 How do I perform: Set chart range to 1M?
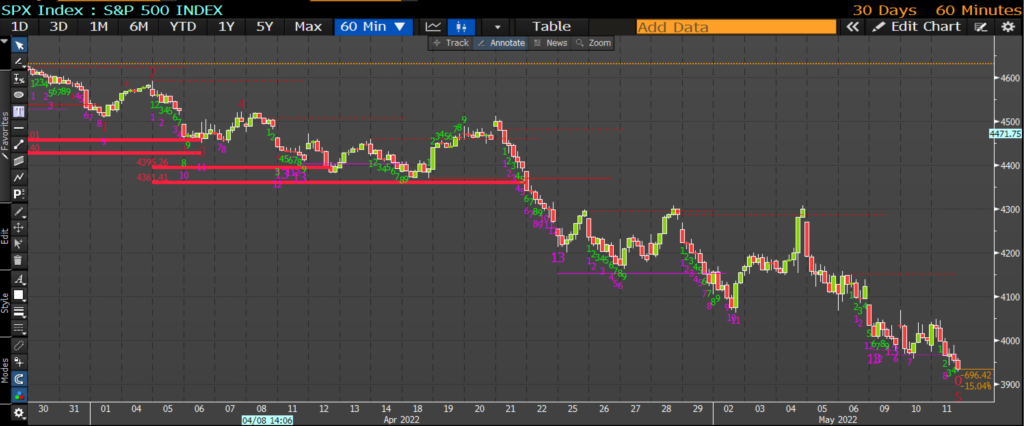[99, 27]
